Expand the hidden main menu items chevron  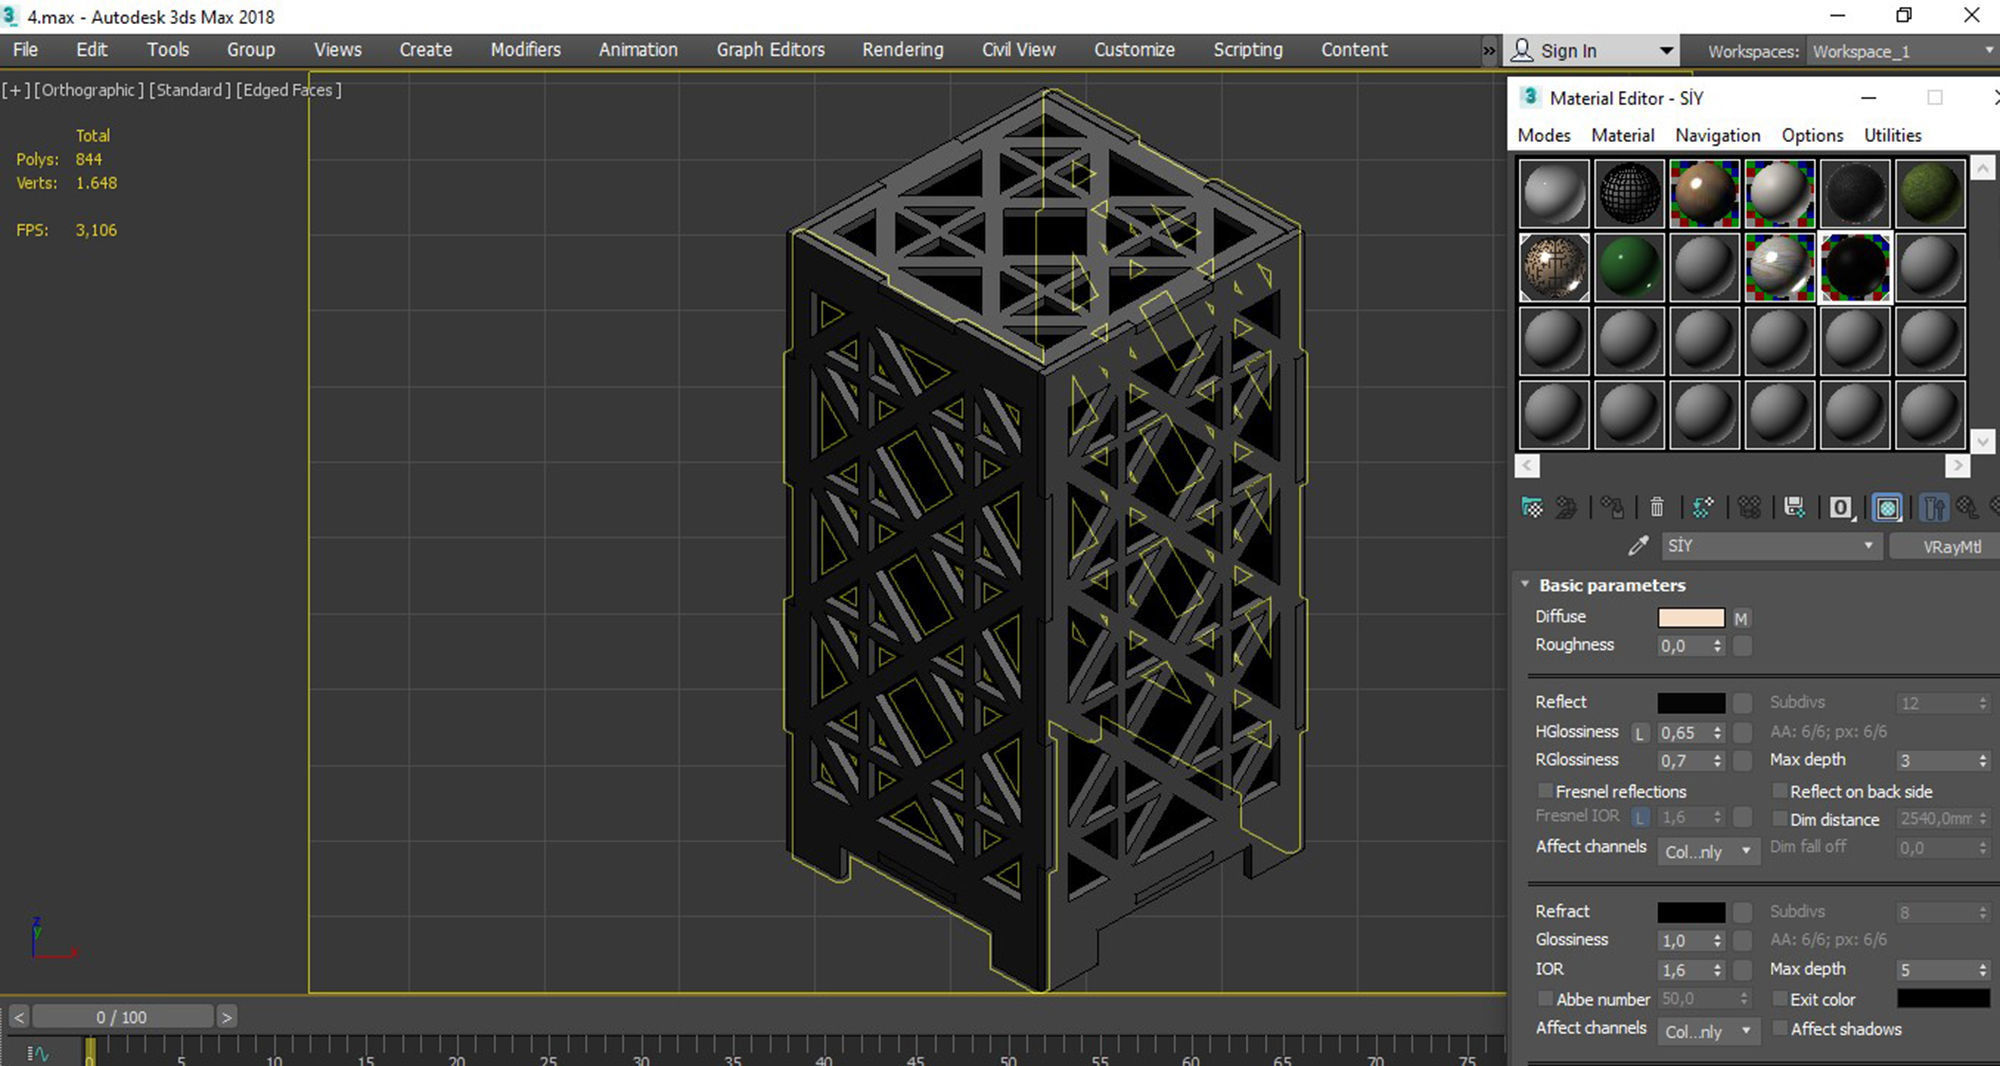(x=1489, y=50)
